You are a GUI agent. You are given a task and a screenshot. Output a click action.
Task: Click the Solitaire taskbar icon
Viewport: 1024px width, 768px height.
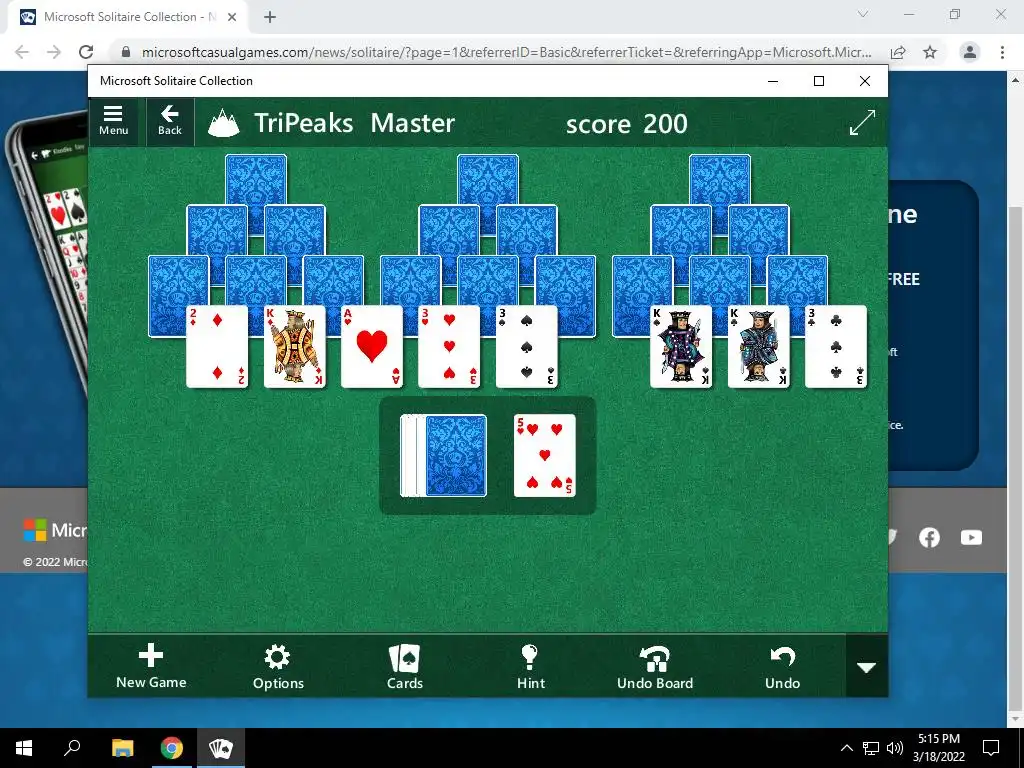pos(221,748)
